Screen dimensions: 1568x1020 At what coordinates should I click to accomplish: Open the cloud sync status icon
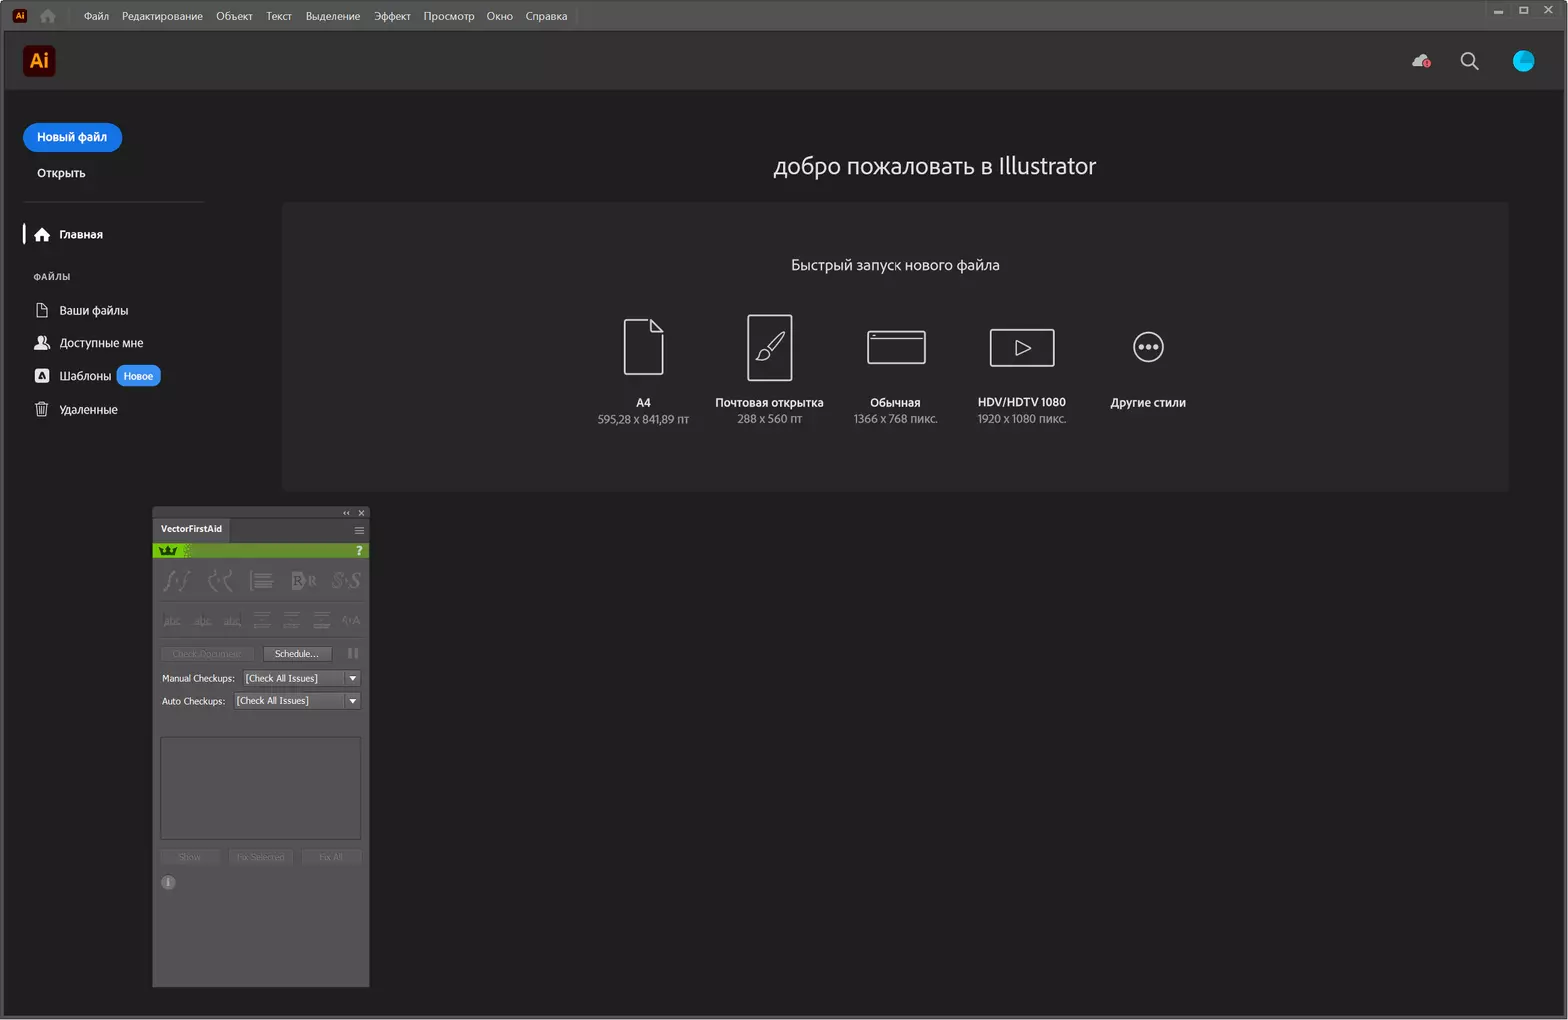1421,61
